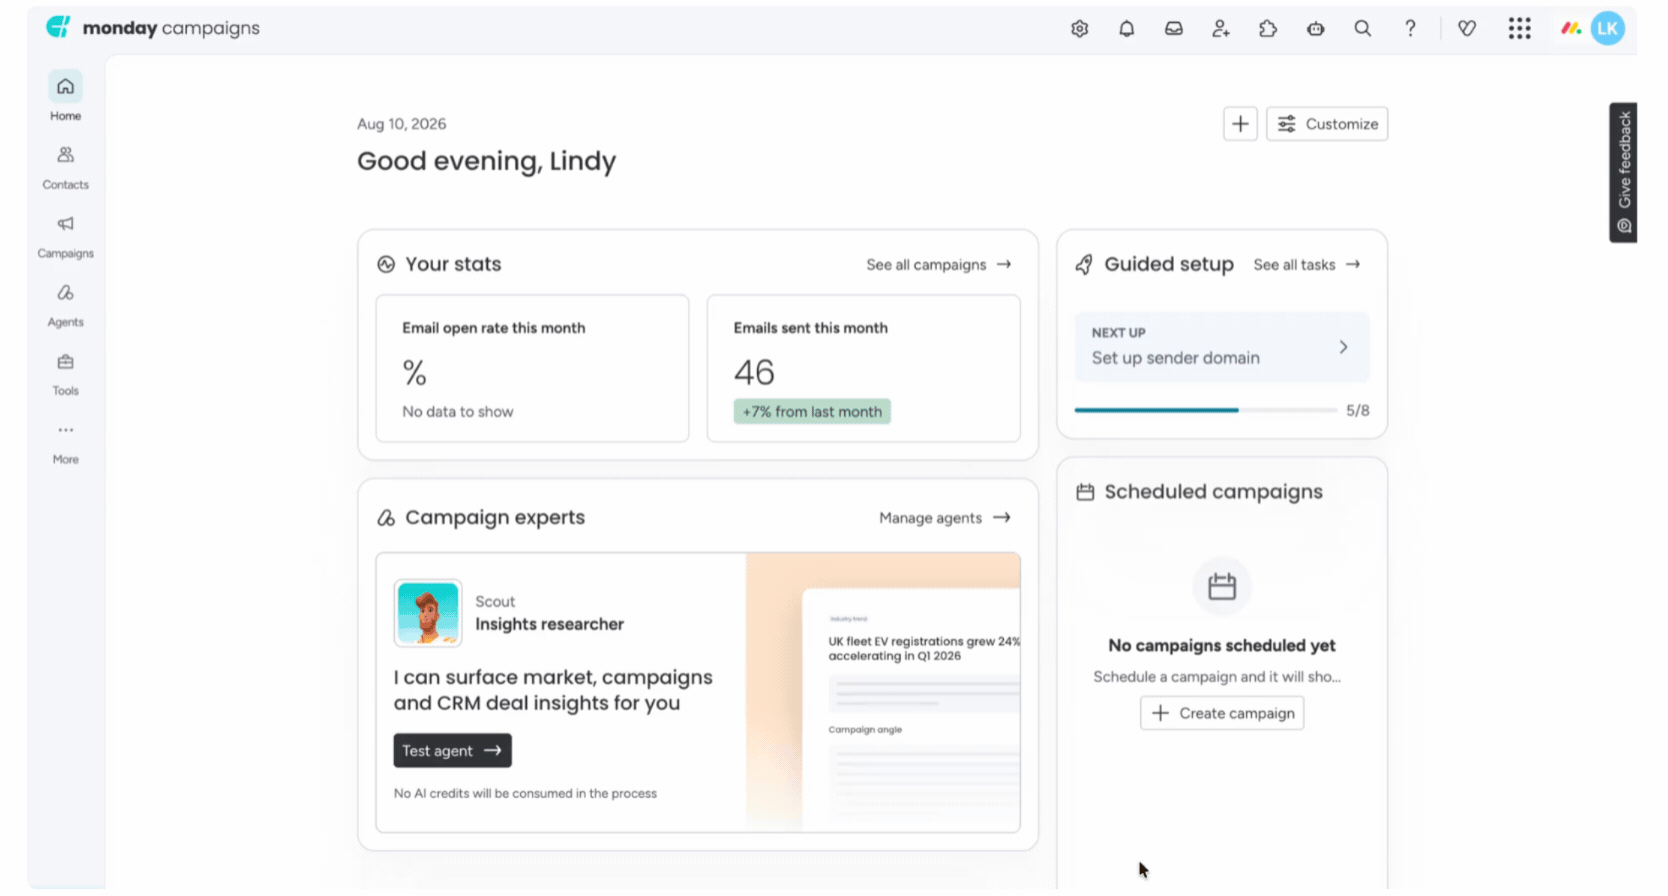Image resolution: width=1668 pixels, height=896 pixels.
Task: Open the Email open rate stat card
Action: (532, 368)
